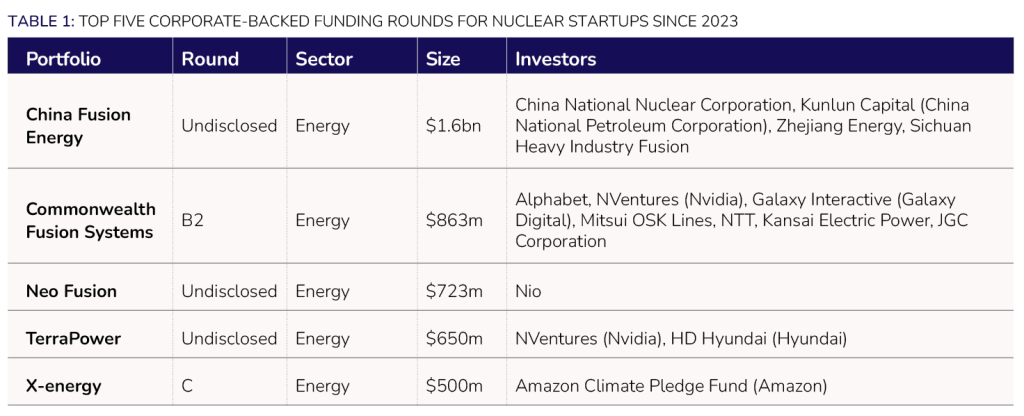1024x416 pixels.
Task: Select the Commonwealth Fusion Systems cell
Action: (90, 220)
